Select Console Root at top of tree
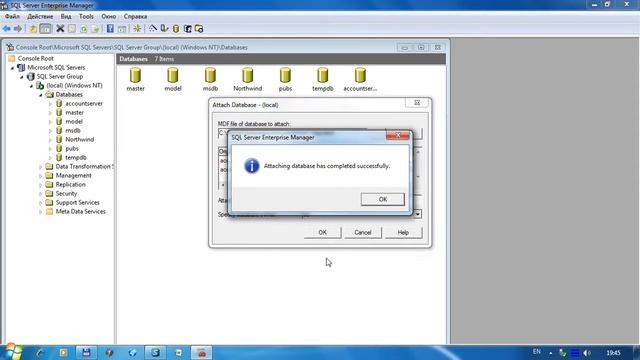Viewport: 640px width, 360px height. point(36,59)
